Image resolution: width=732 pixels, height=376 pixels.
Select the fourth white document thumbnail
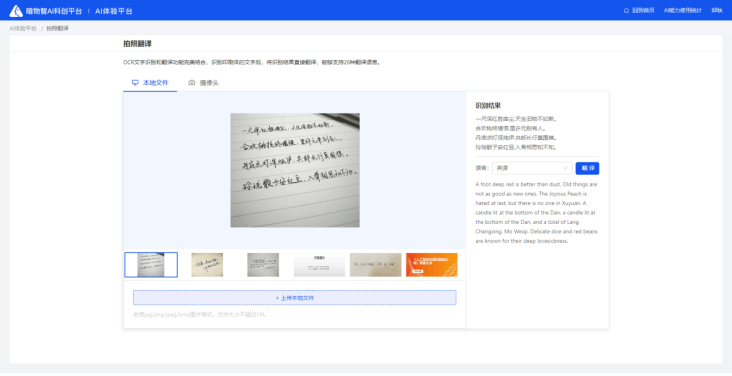(319, 265)
